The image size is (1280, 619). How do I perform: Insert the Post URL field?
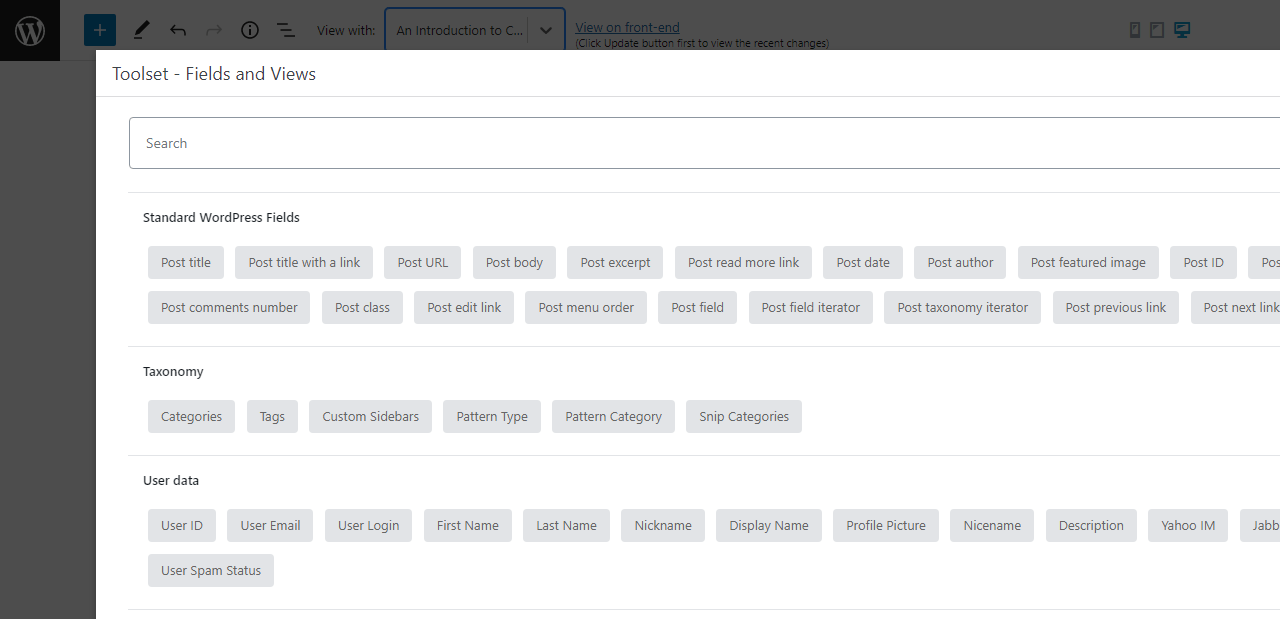[423, 262]
